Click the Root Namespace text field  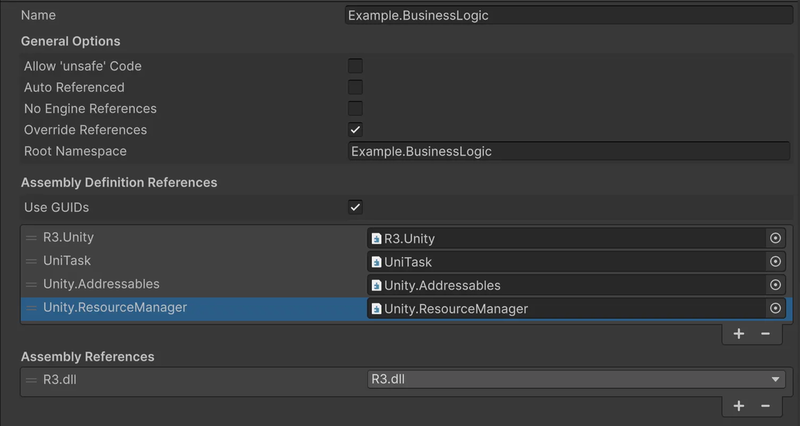click(569, 152)
